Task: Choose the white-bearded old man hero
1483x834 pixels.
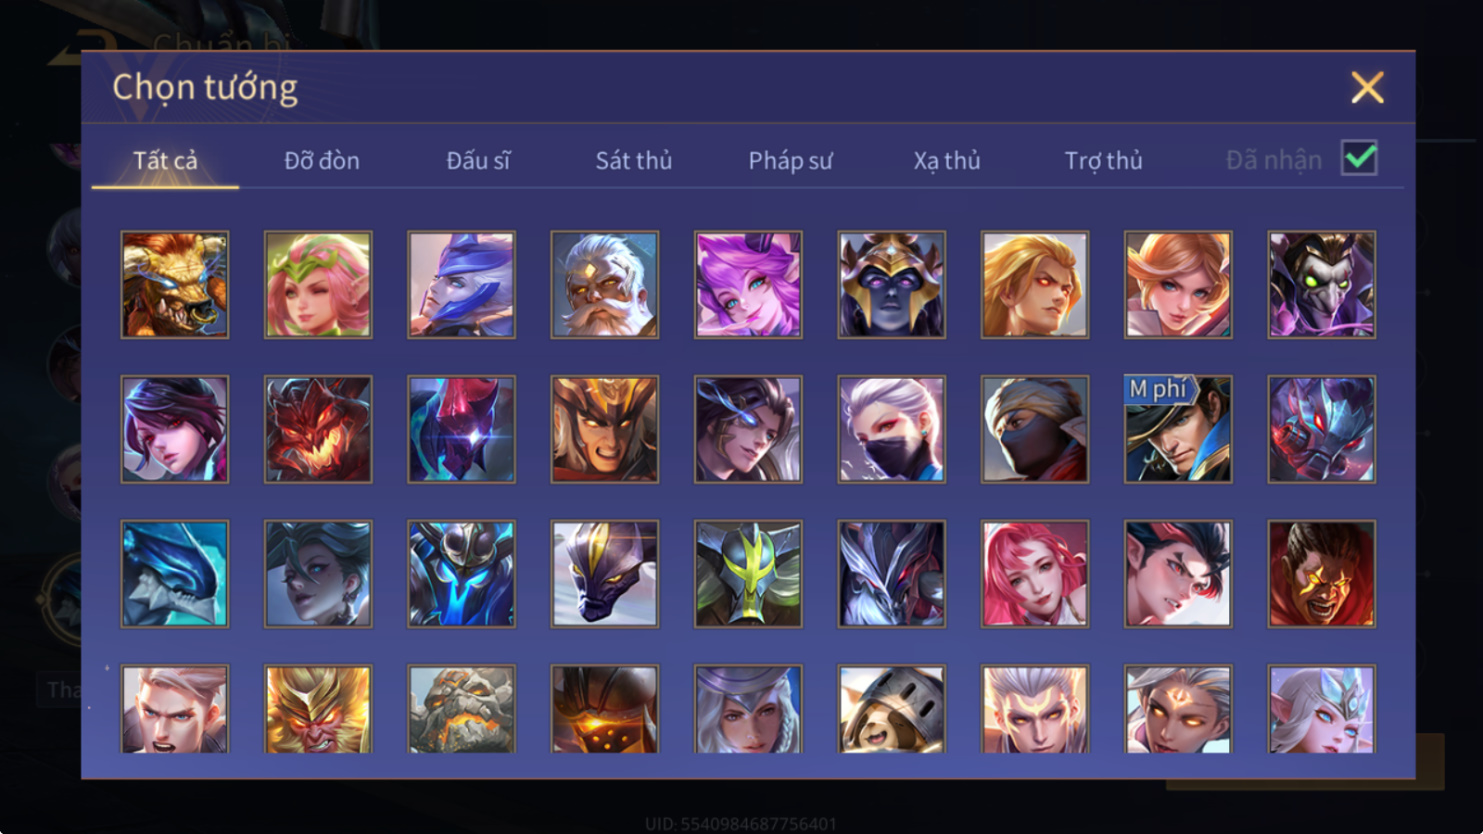Action: pyautogui.click(x=605, y=285)
